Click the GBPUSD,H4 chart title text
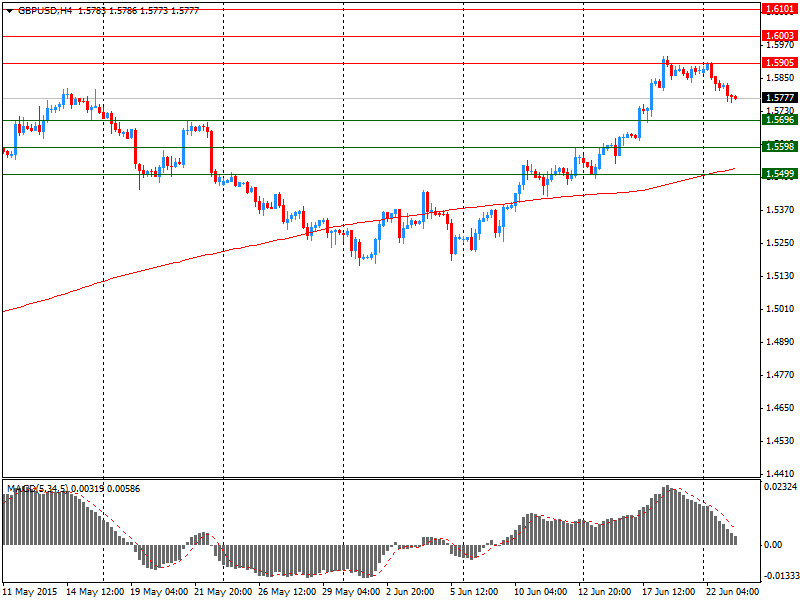 pos(45,10)
